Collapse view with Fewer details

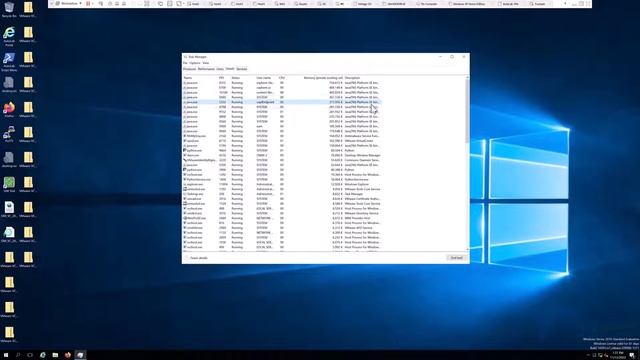point(196,258)
